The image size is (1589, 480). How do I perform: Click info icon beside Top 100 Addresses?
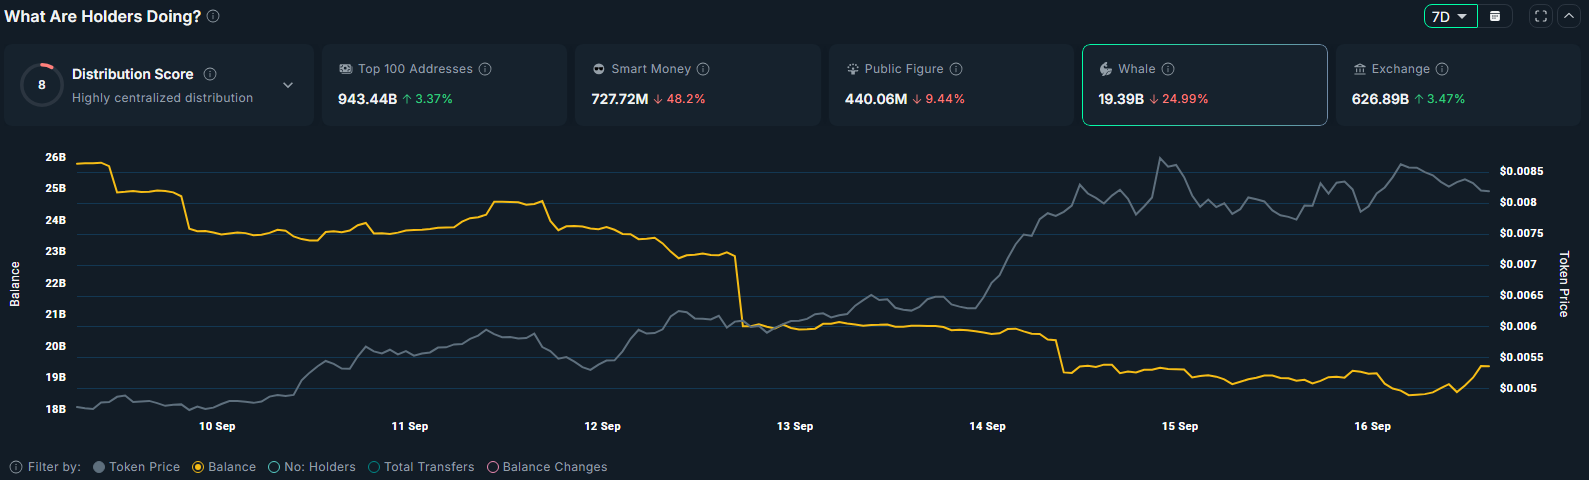click(485, 69)
